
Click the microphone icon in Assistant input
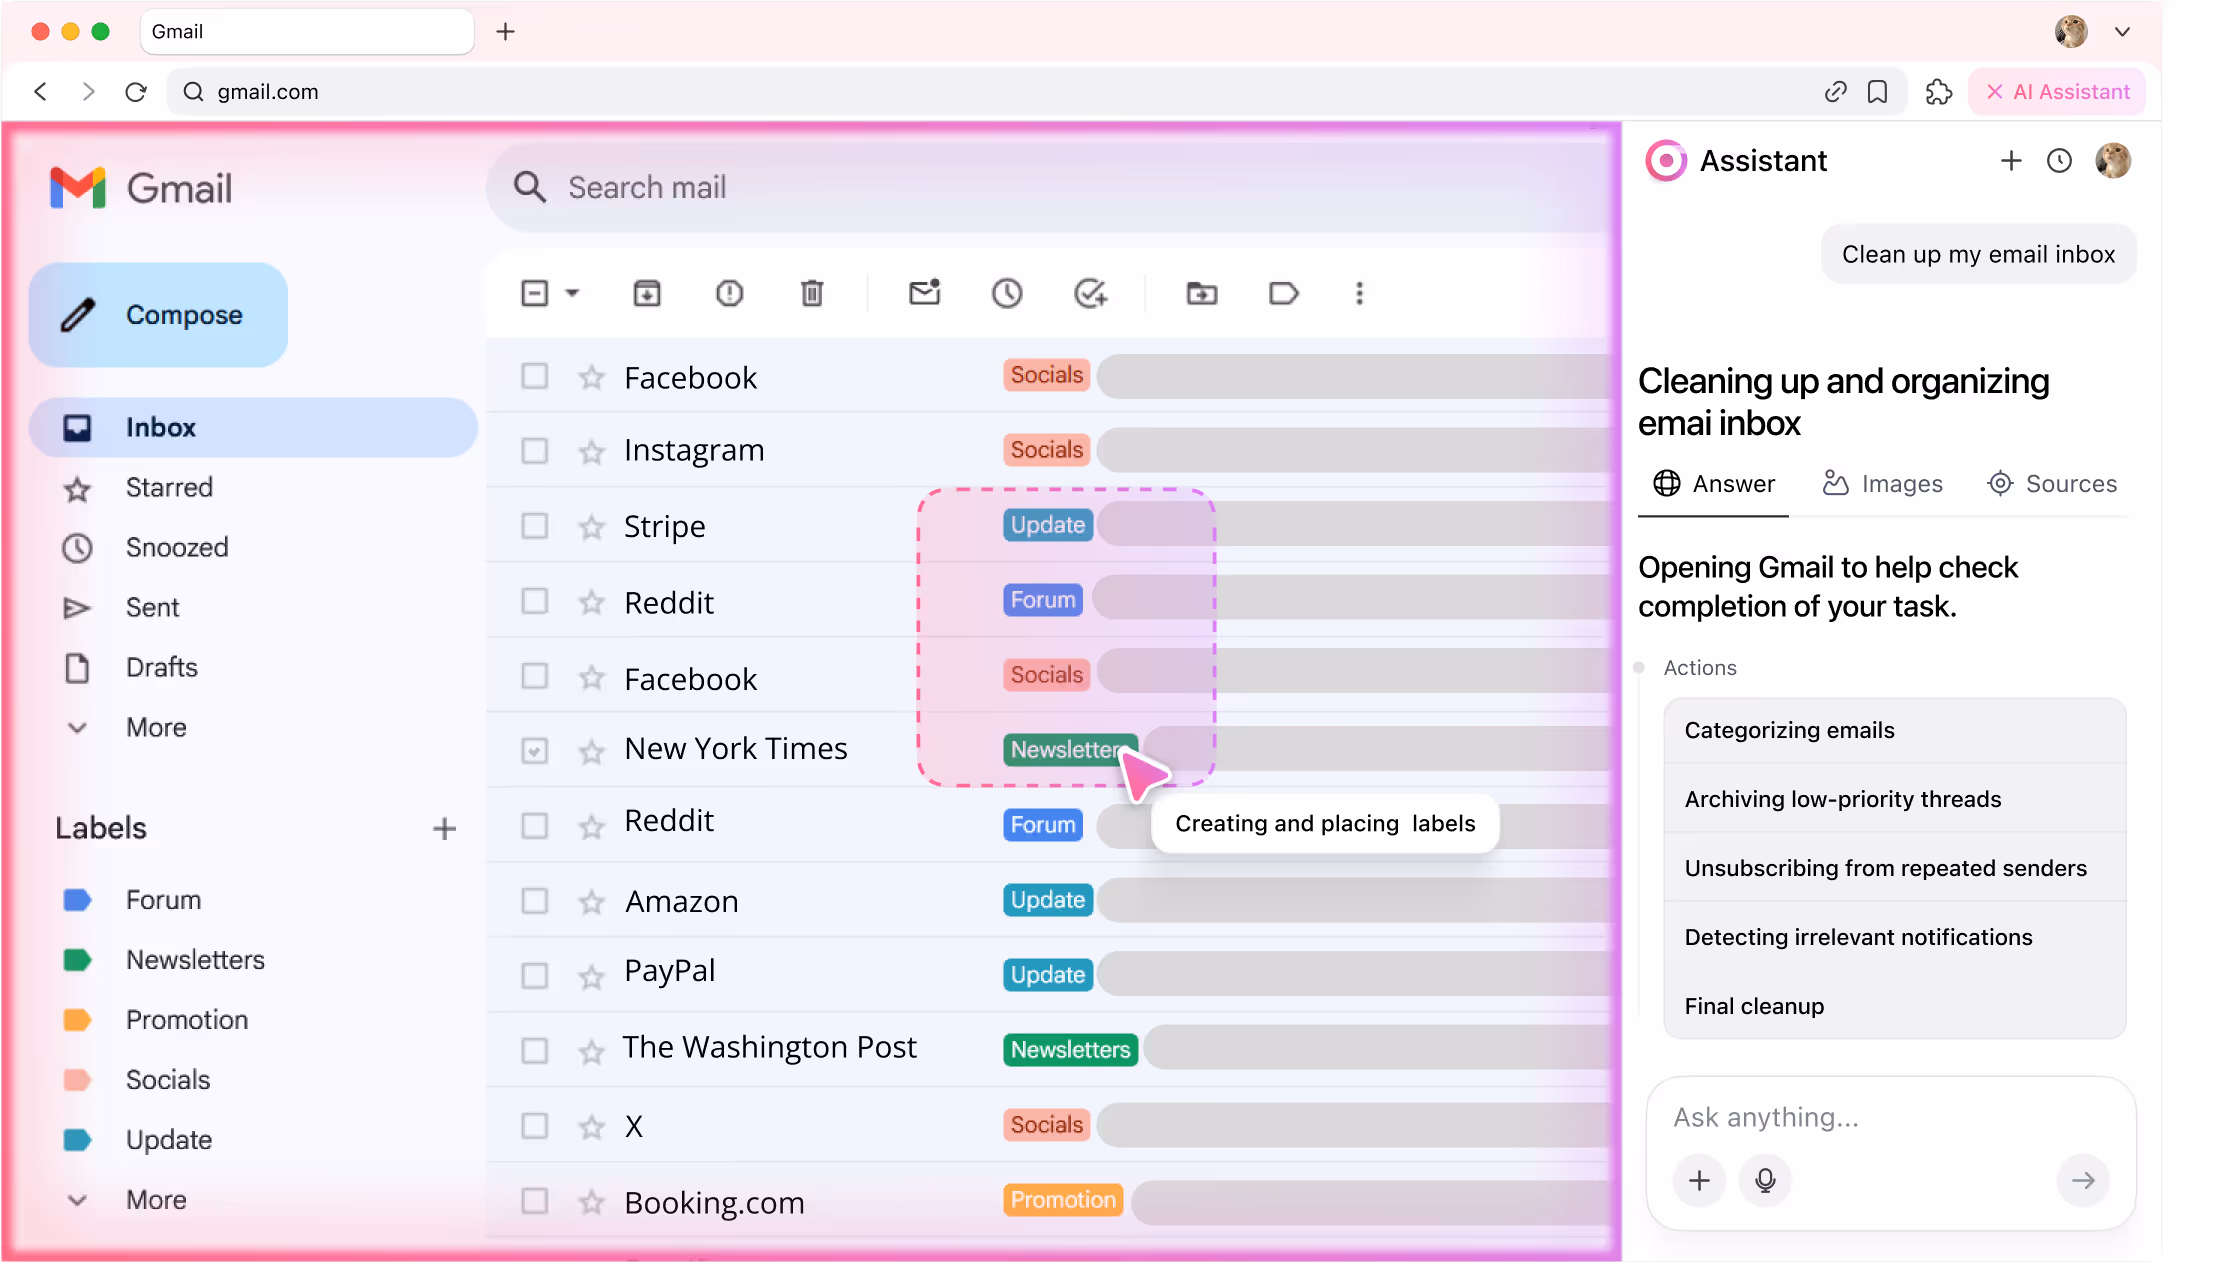pos(1765,1181)
